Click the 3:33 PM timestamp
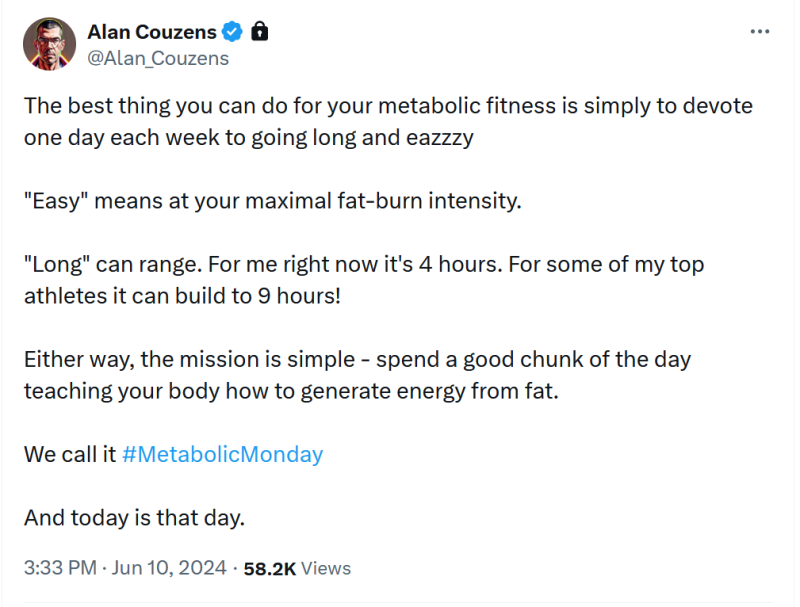Screen dimensions: 800x607 60,568
